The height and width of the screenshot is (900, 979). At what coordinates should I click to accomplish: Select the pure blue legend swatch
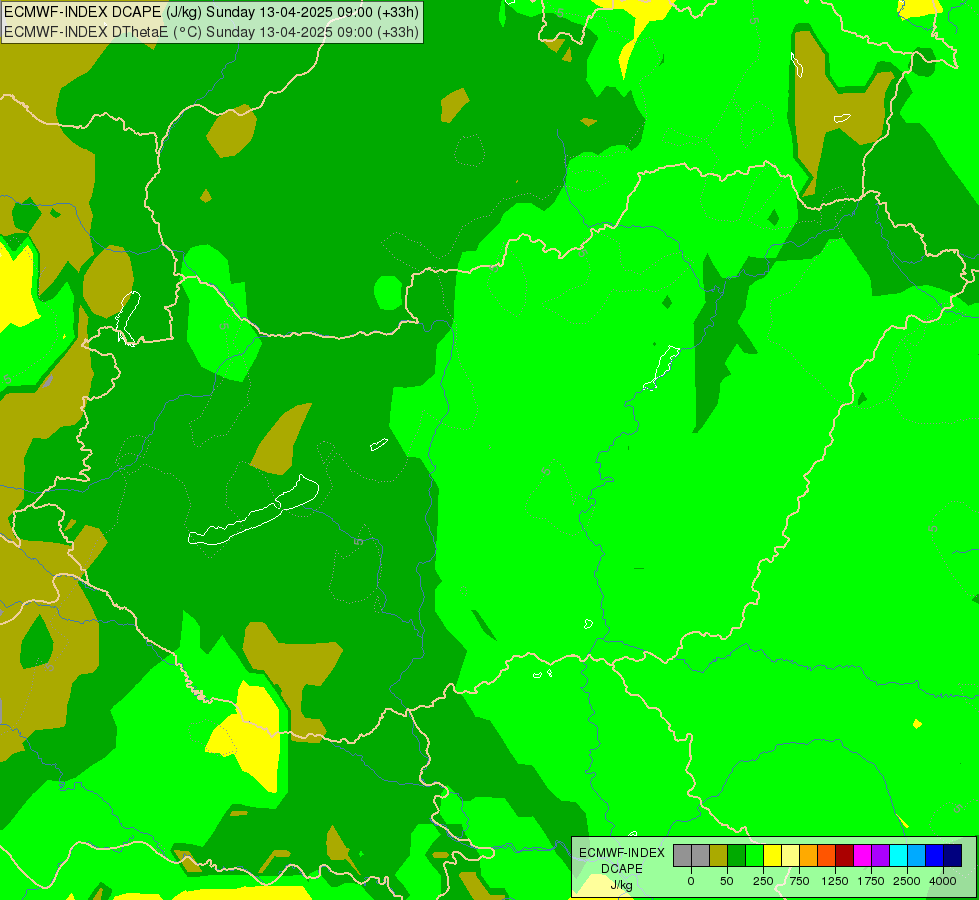(935, 856)
